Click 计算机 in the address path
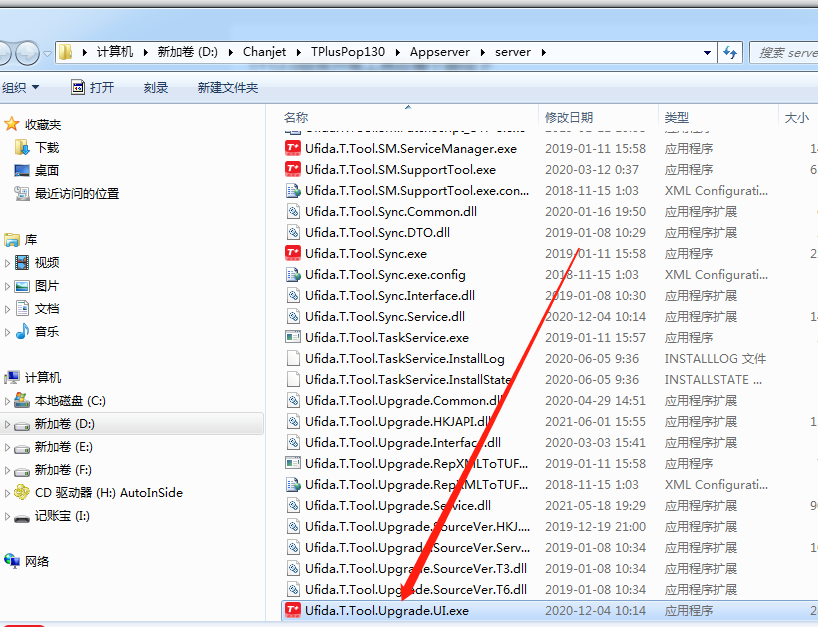 pos(115,52)
